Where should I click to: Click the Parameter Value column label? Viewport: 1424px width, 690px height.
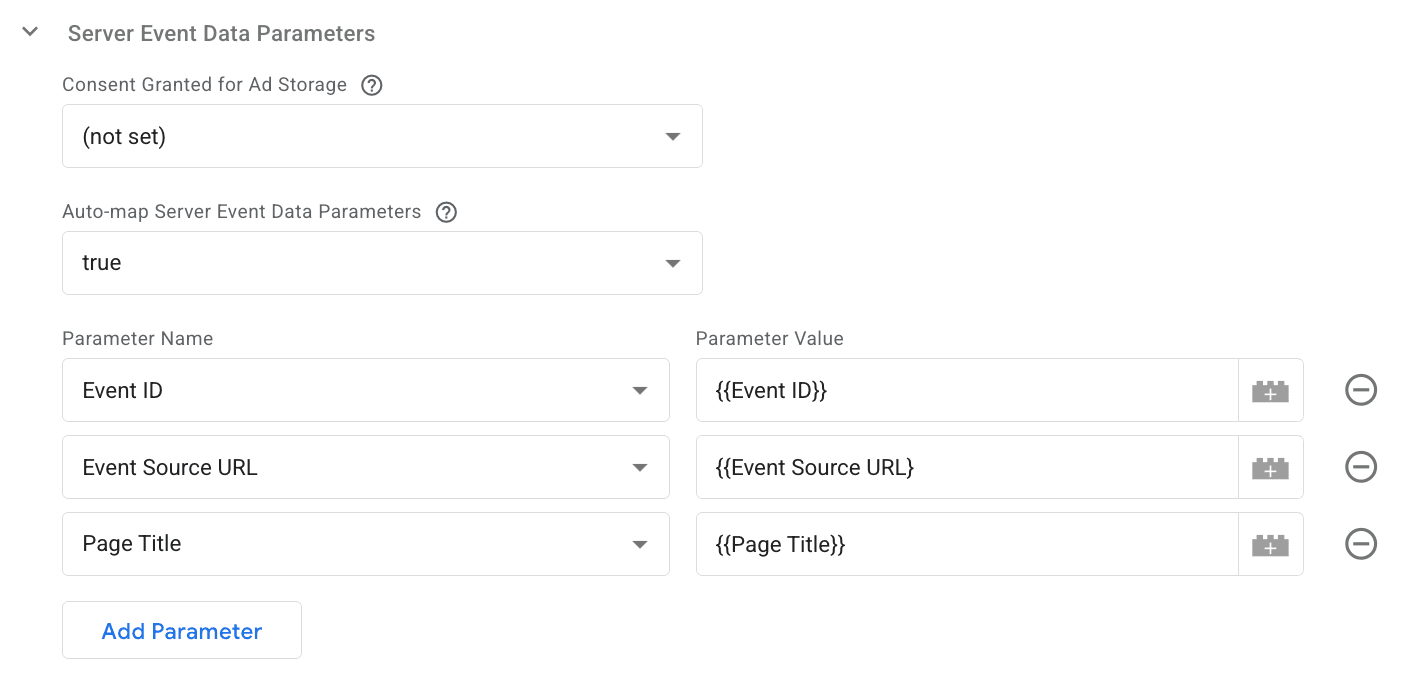770,338
